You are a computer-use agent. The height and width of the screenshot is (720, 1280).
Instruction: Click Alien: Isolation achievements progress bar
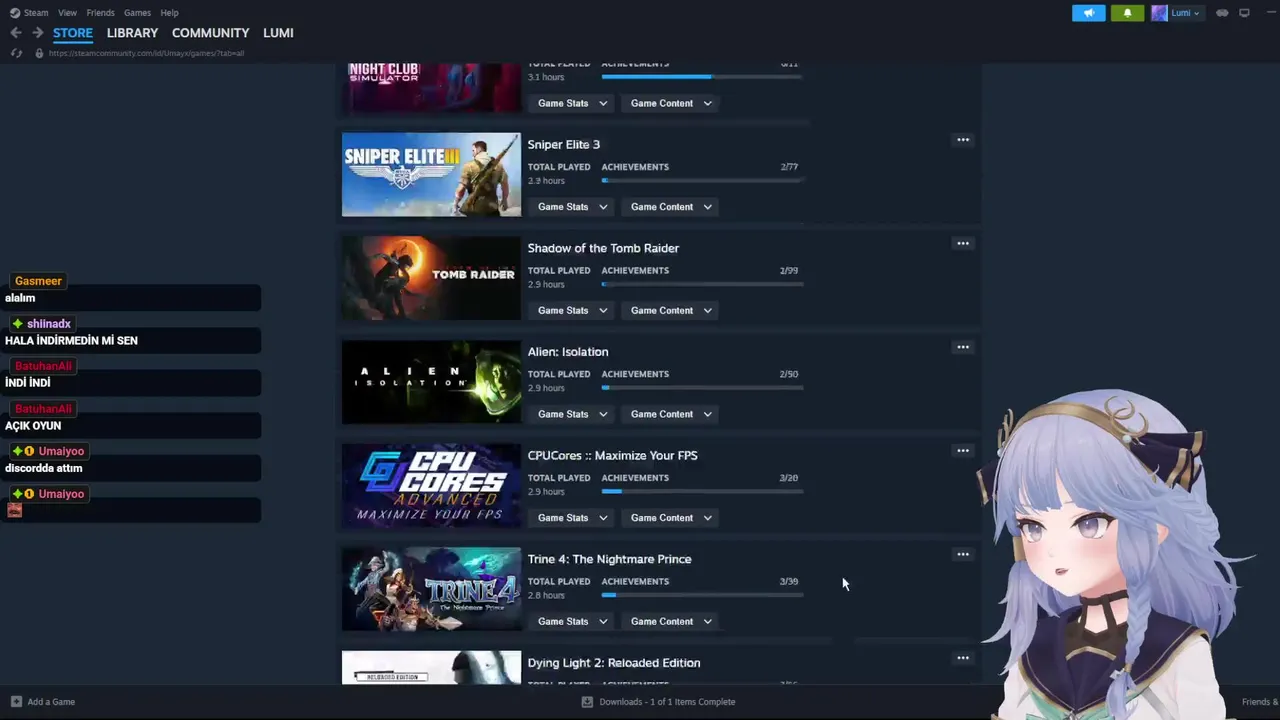[x=702, y=388]
